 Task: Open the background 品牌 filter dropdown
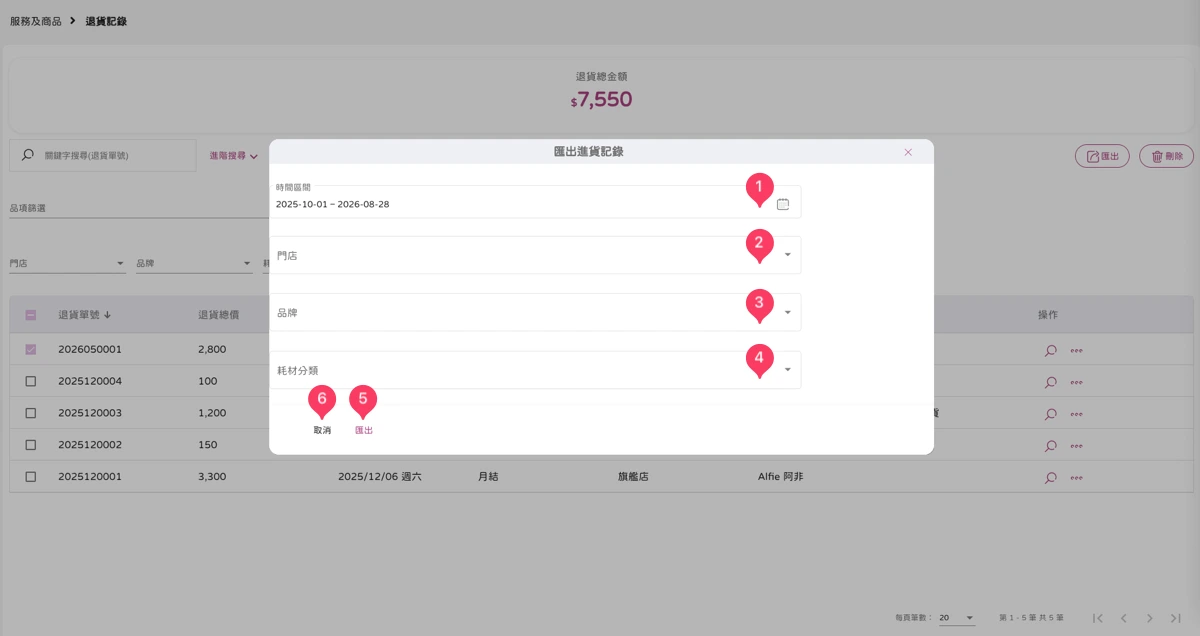(194, 264)
